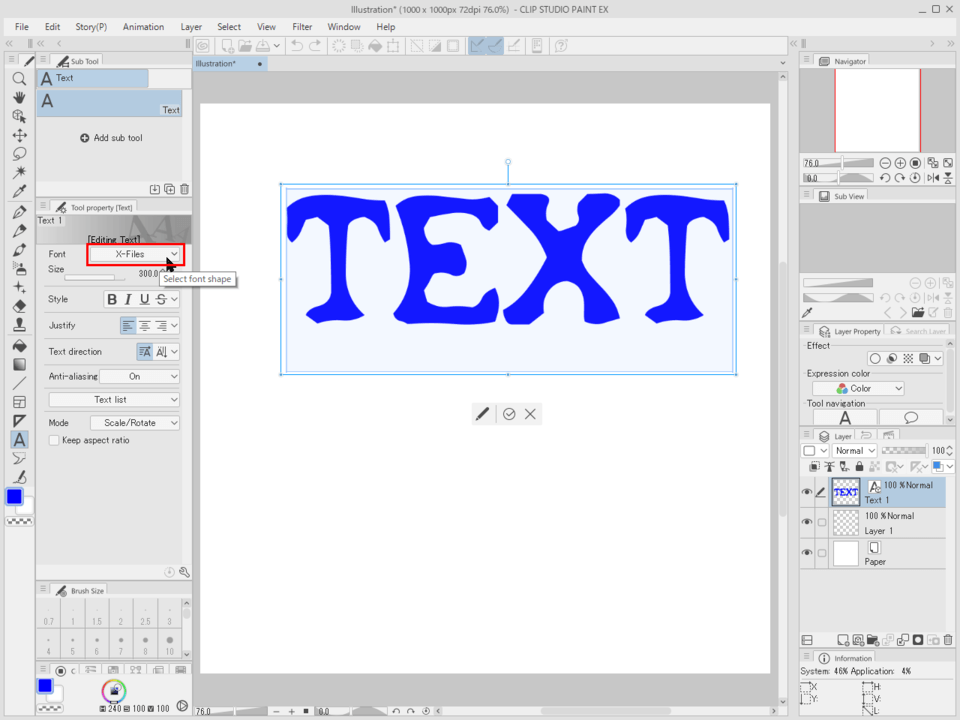This screenshot has width=960, height=720.
Task: Click Tool navigation A text button
Action: [845, 418]
